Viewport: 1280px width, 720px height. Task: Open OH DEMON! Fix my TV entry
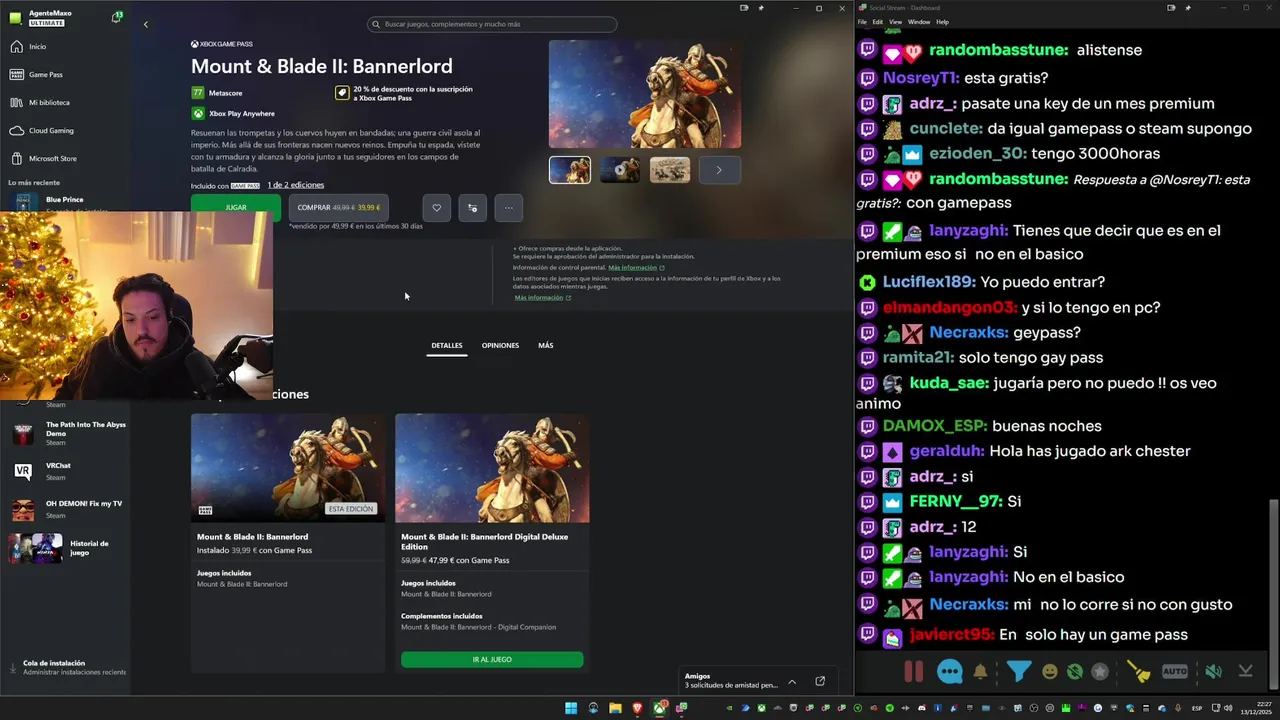point(66,509)
